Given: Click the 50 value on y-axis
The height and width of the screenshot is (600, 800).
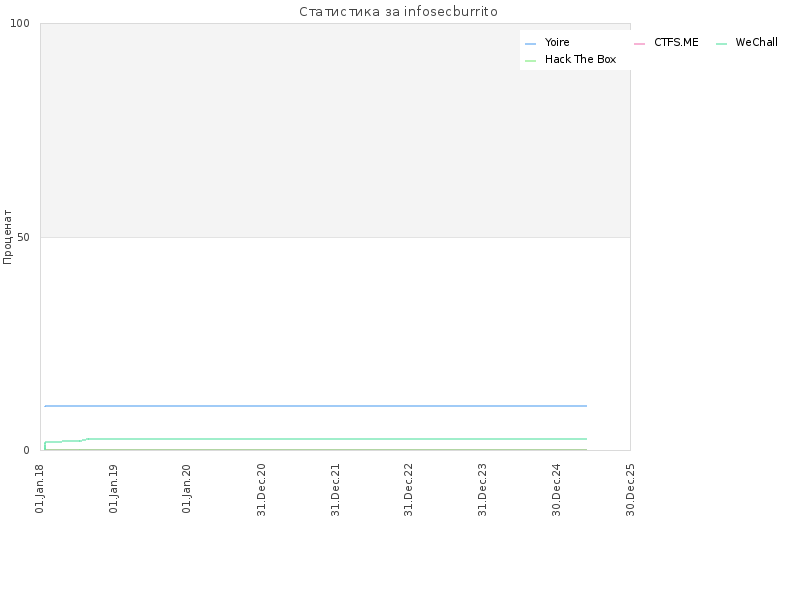Looking at the screenshot, I should (x=23, y=237).
